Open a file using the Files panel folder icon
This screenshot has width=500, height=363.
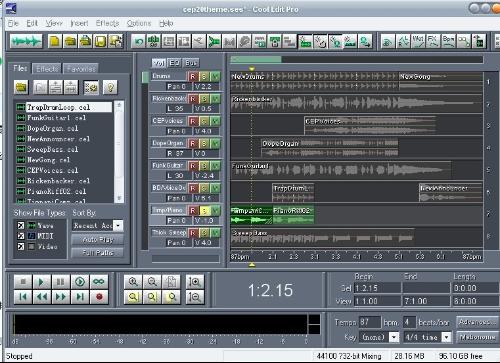[x=21, y=87]
